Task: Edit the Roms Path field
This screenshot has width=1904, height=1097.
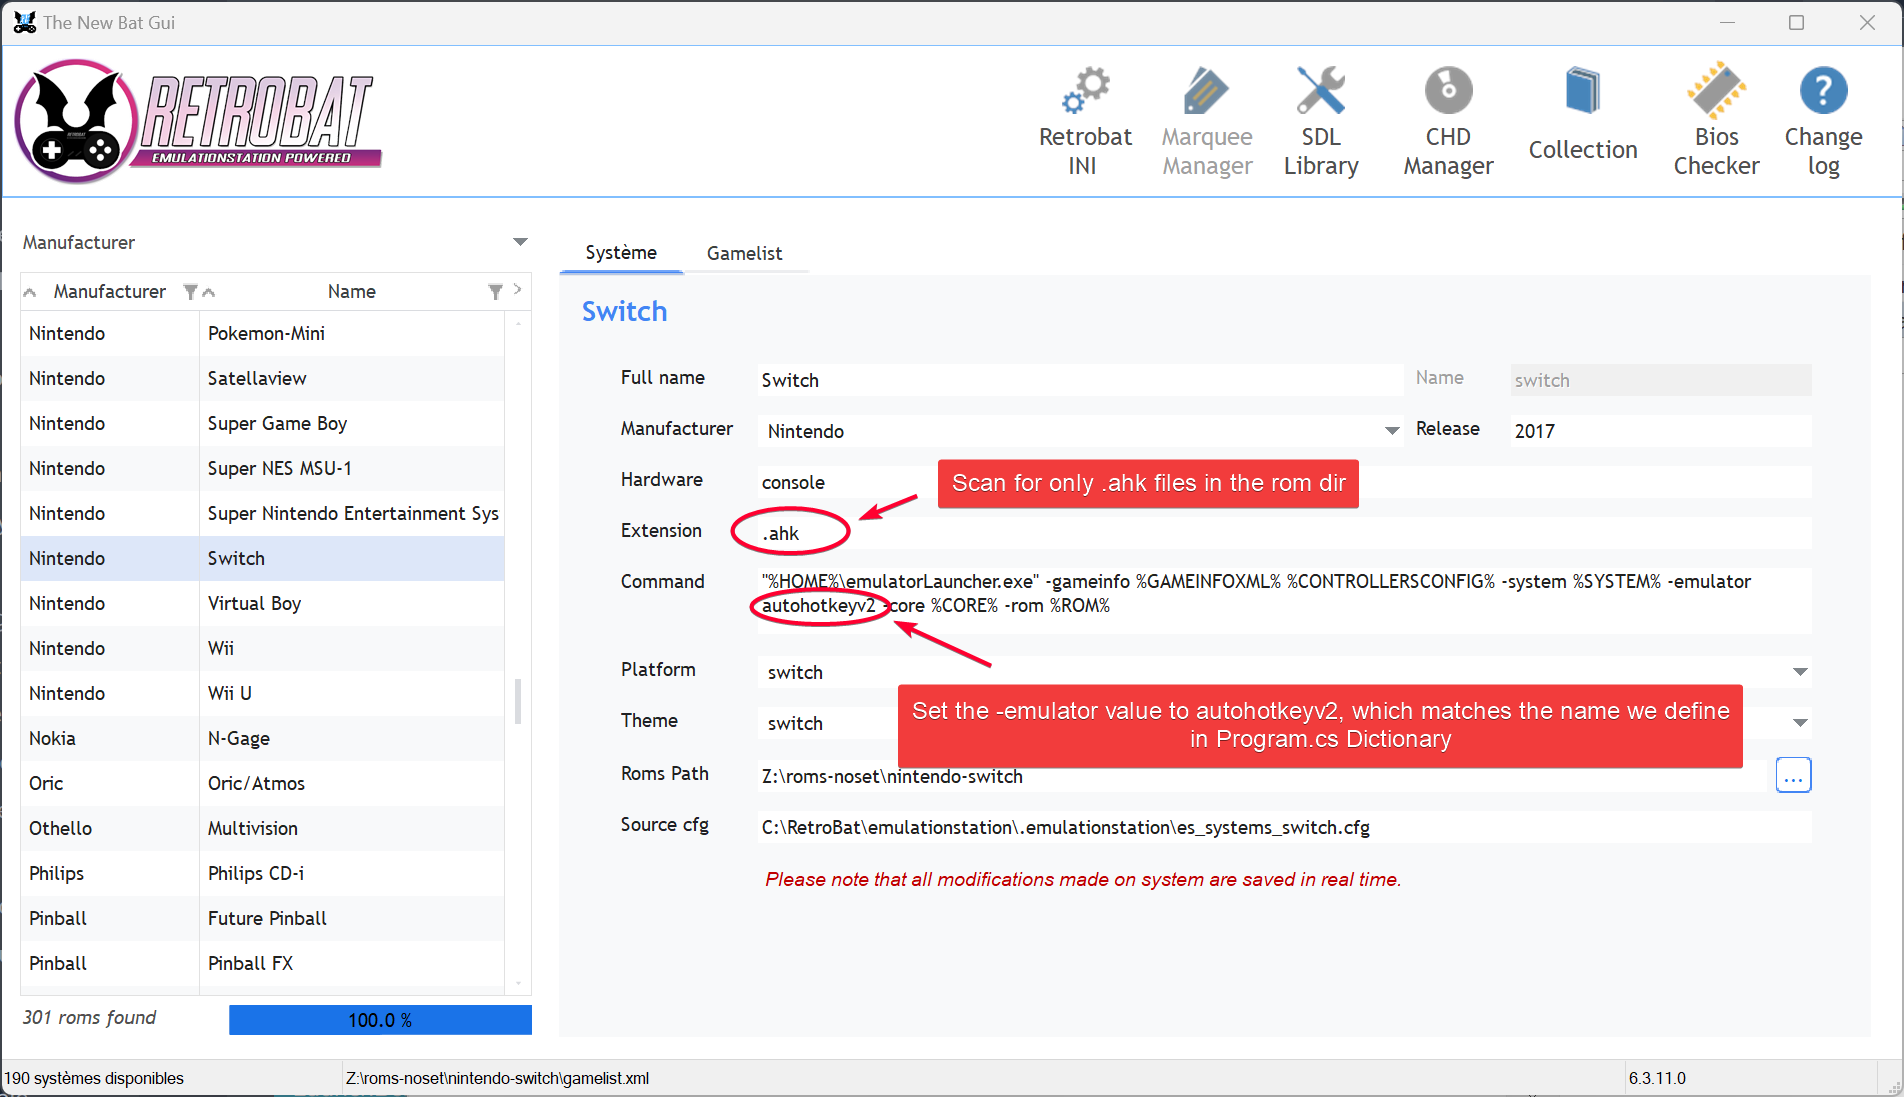Action: coord(1262,776)
